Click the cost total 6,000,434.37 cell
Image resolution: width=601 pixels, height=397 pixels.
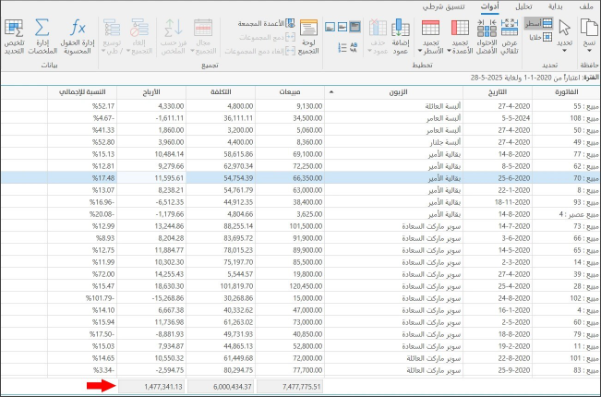point(221,387)
